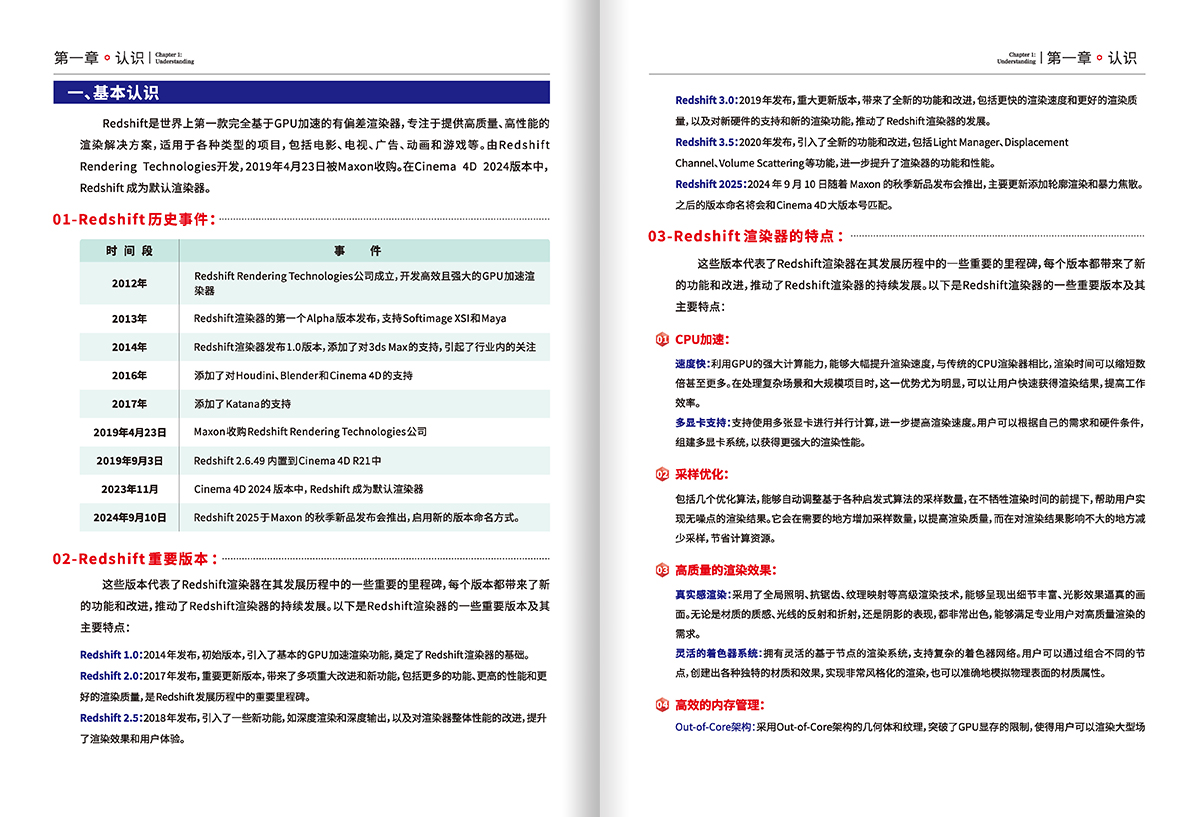Click the Out-of-Core架构 blue term
The width and height of the screenshot is (1200, 817).
pos(714,727)
